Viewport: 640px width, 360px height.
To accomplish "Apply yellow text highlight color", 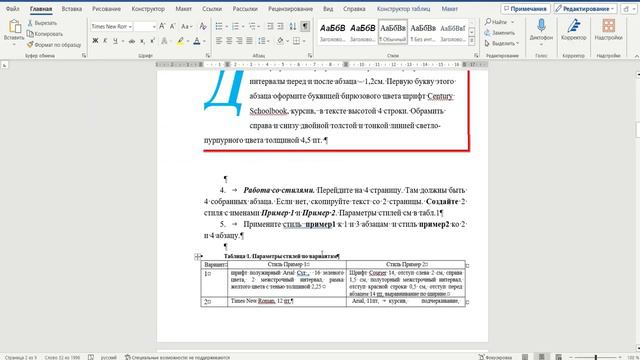I will pyautogui.click(x=180, y=41).
